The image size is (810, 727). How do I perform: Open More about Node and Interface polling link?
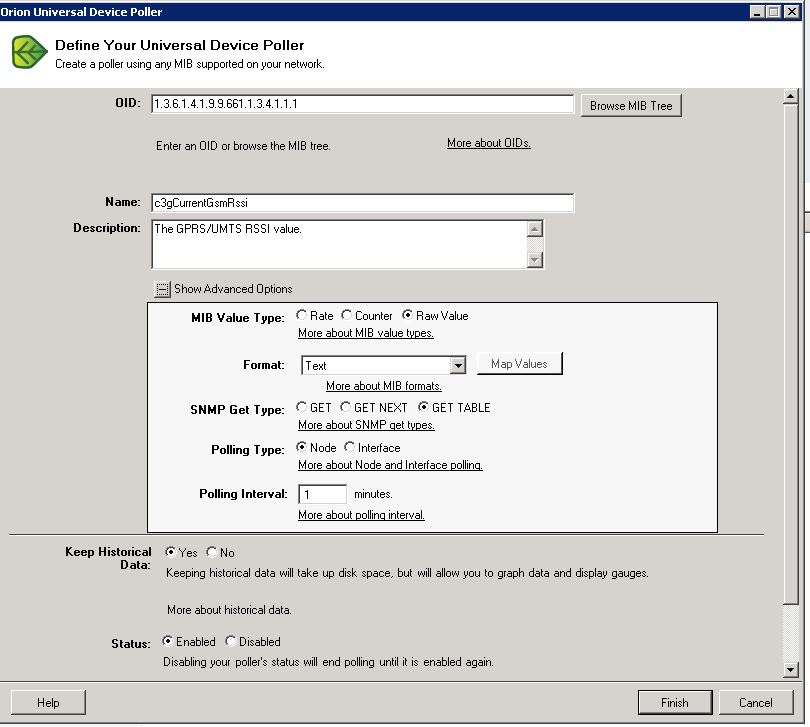pyautogui.click(x=391, y=465)
